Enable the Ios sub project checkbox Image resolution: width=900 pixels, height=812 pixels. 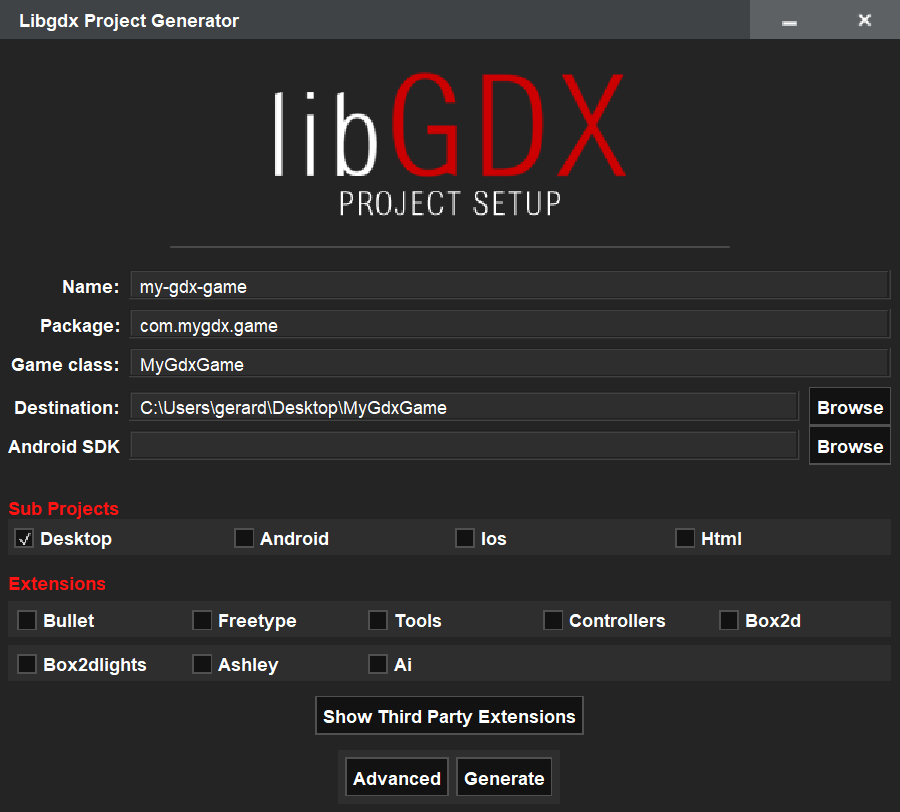465,539
